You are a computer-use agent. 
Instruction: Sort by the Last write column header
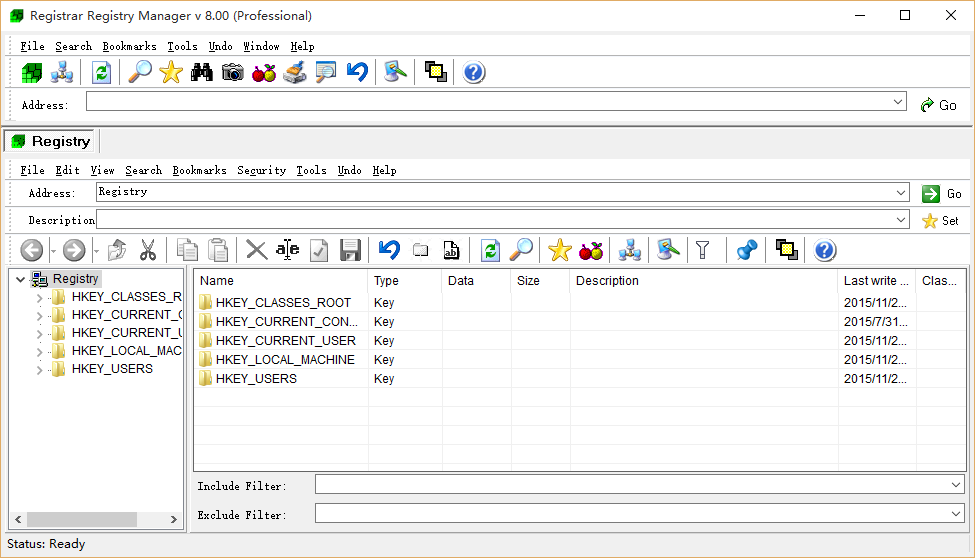(876, 281)
